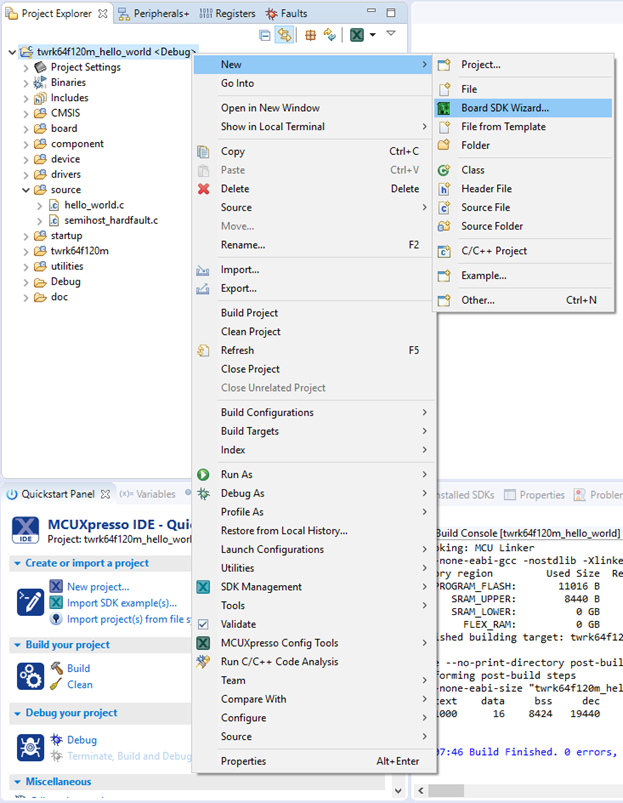Open Import SDK example(s)... link
Viewport: 623px width, 803px height.
[122, 603]
